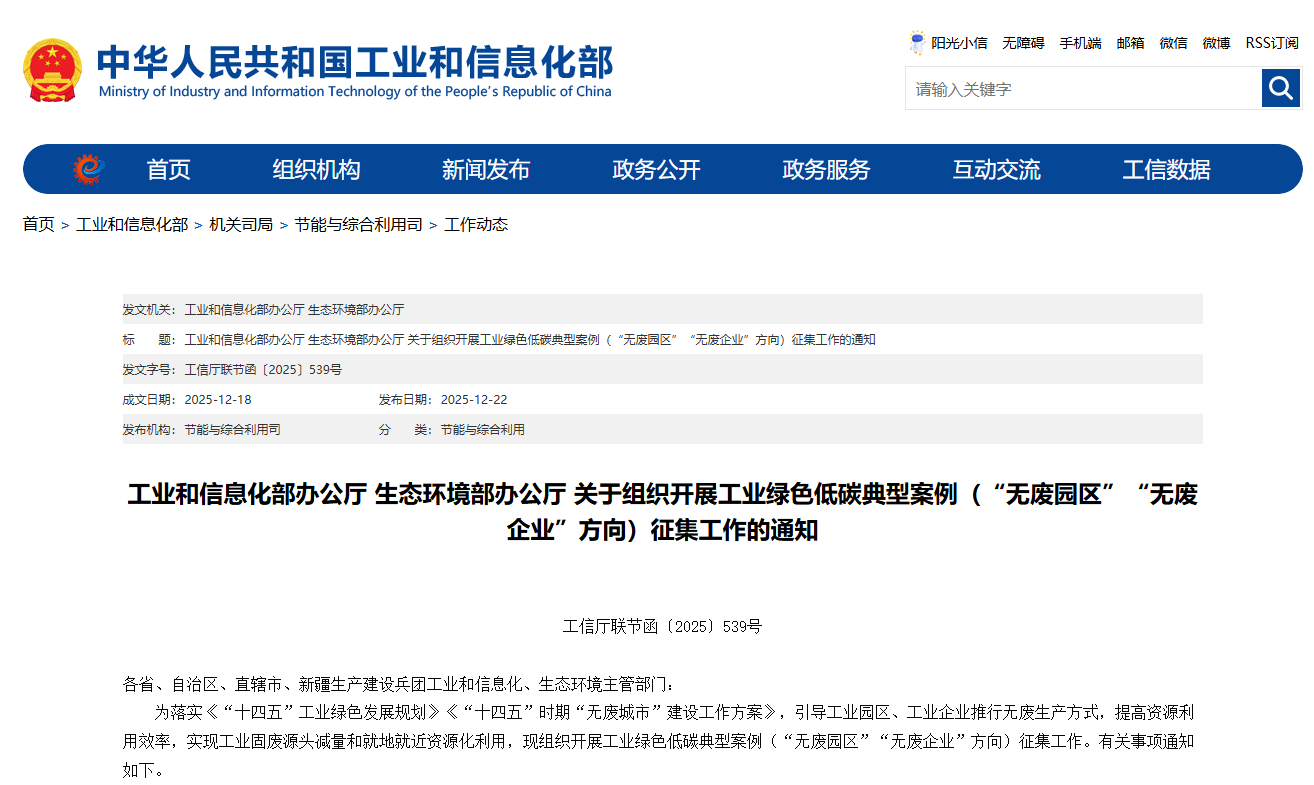Open the 互动交流 menu
The width and height of the screenshot is (1314, 785).
(996, 170)
